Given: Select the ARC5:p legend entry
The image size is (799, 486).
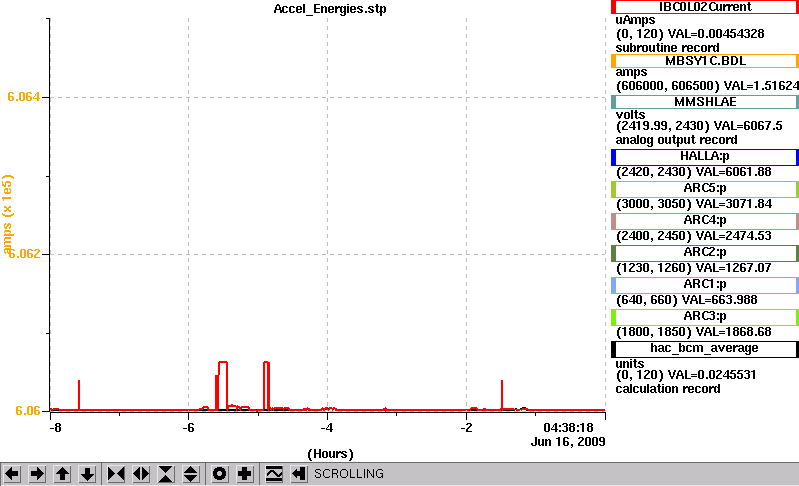Looking at the screenshot, I should (705, 189).
